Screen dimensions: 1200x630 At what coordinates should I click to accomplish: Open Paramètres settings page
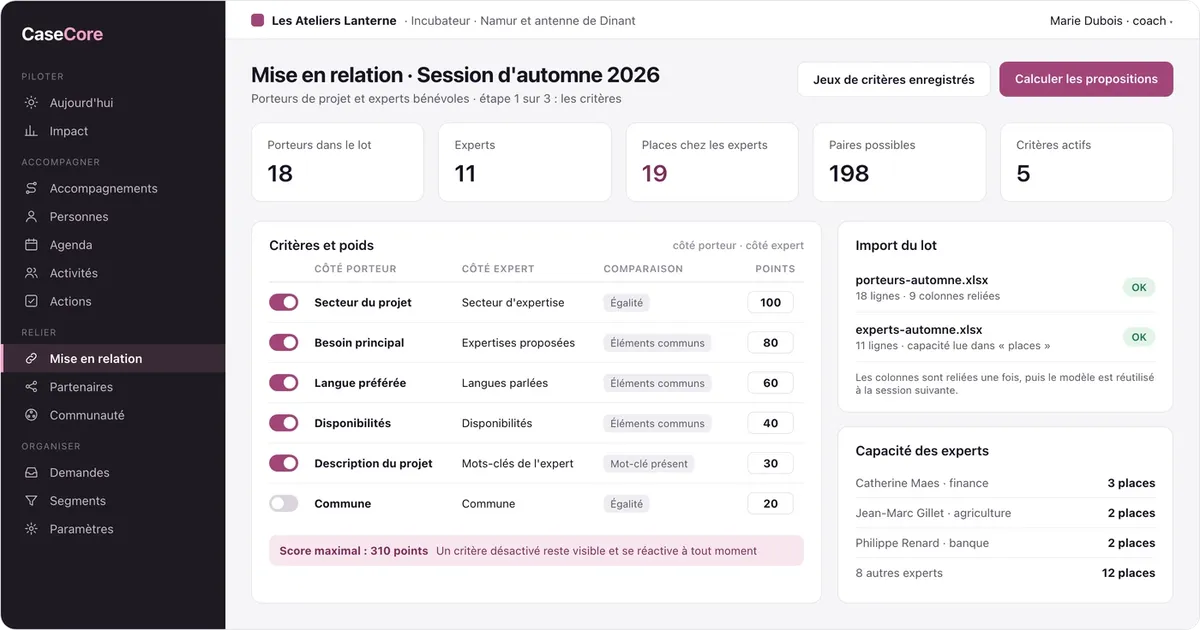[113, 529]
